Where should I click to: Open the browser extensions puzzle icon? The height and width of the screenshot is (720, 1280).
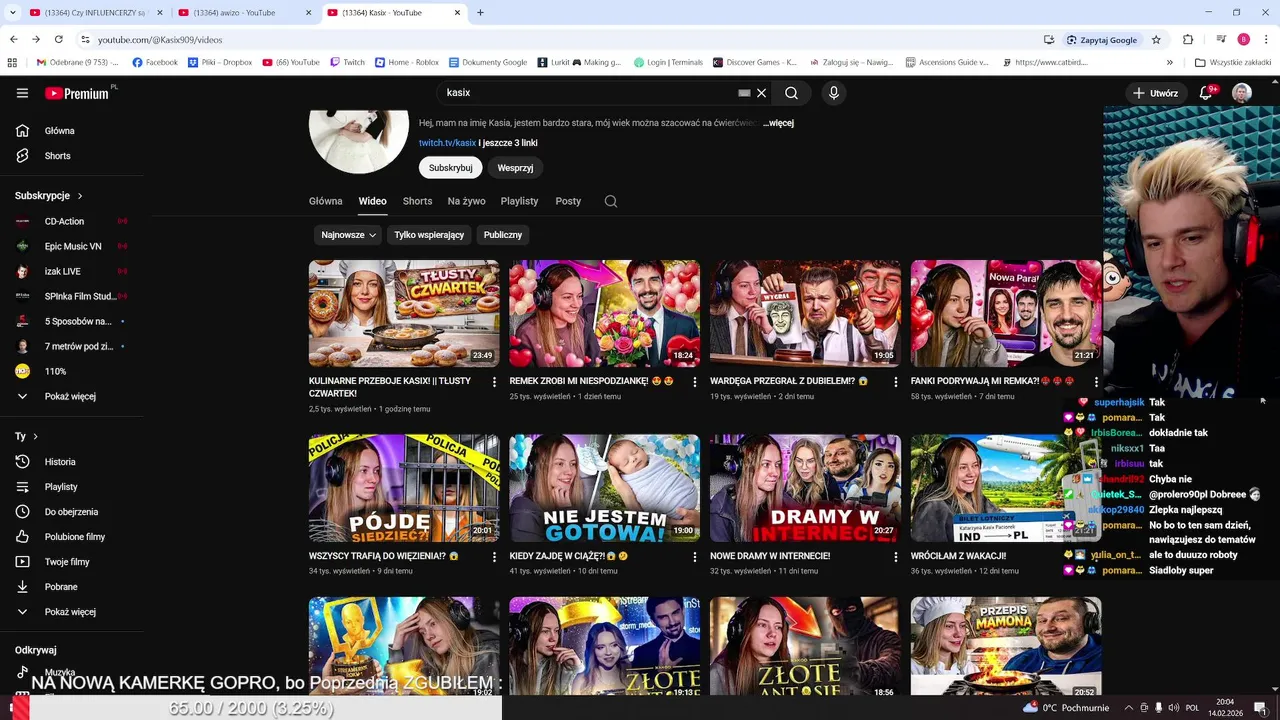pyautogui.click(x=1188, y=39)
